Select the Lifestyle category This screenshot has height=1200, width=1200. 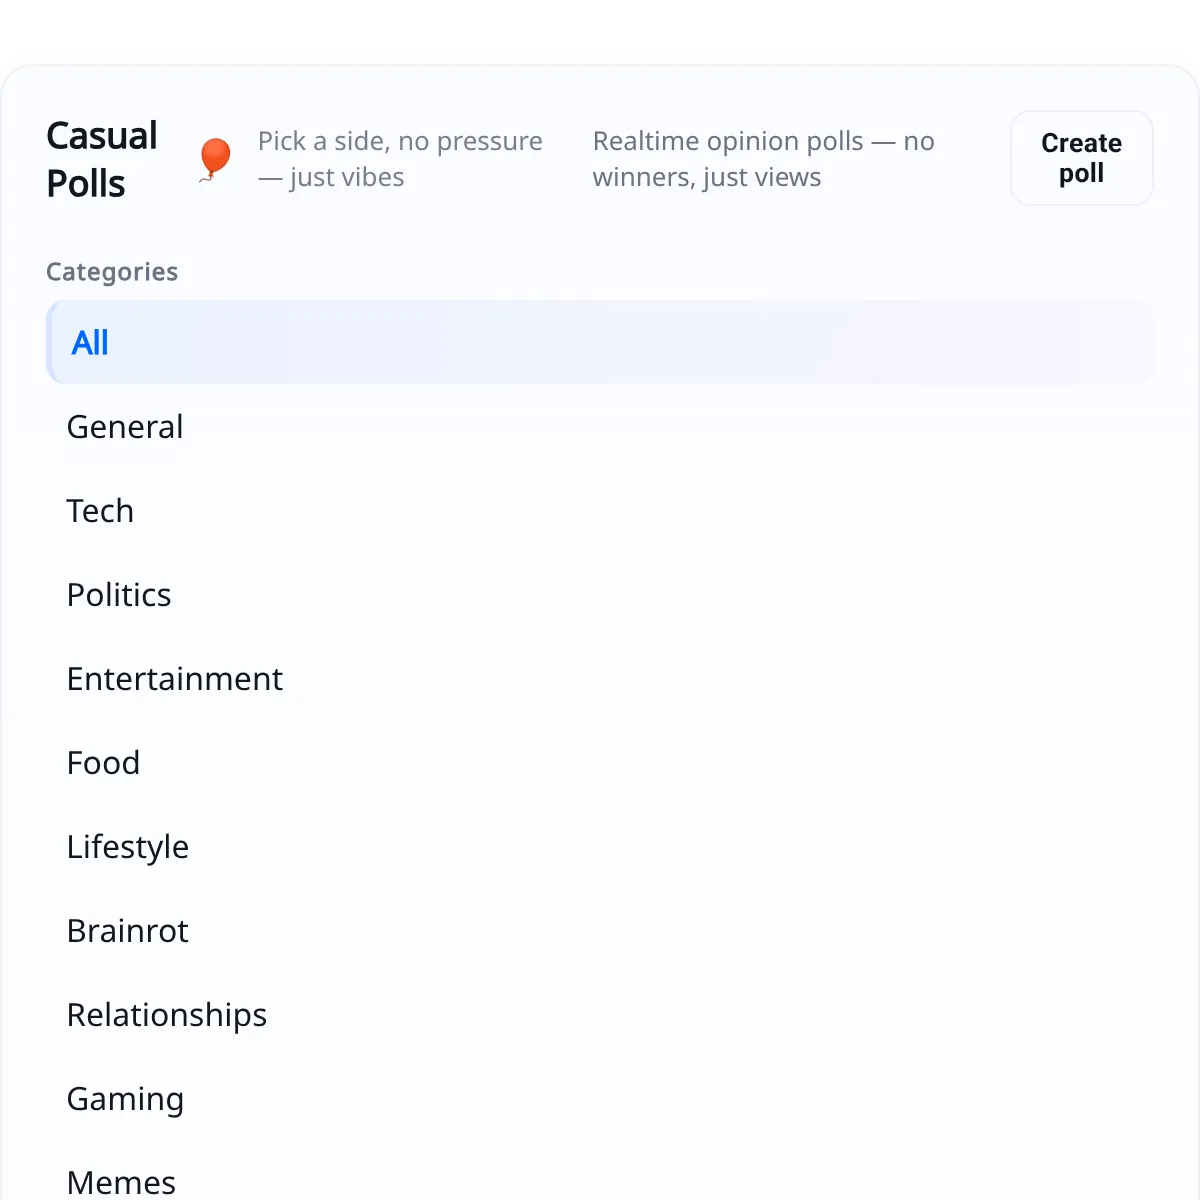click(128, 847)
